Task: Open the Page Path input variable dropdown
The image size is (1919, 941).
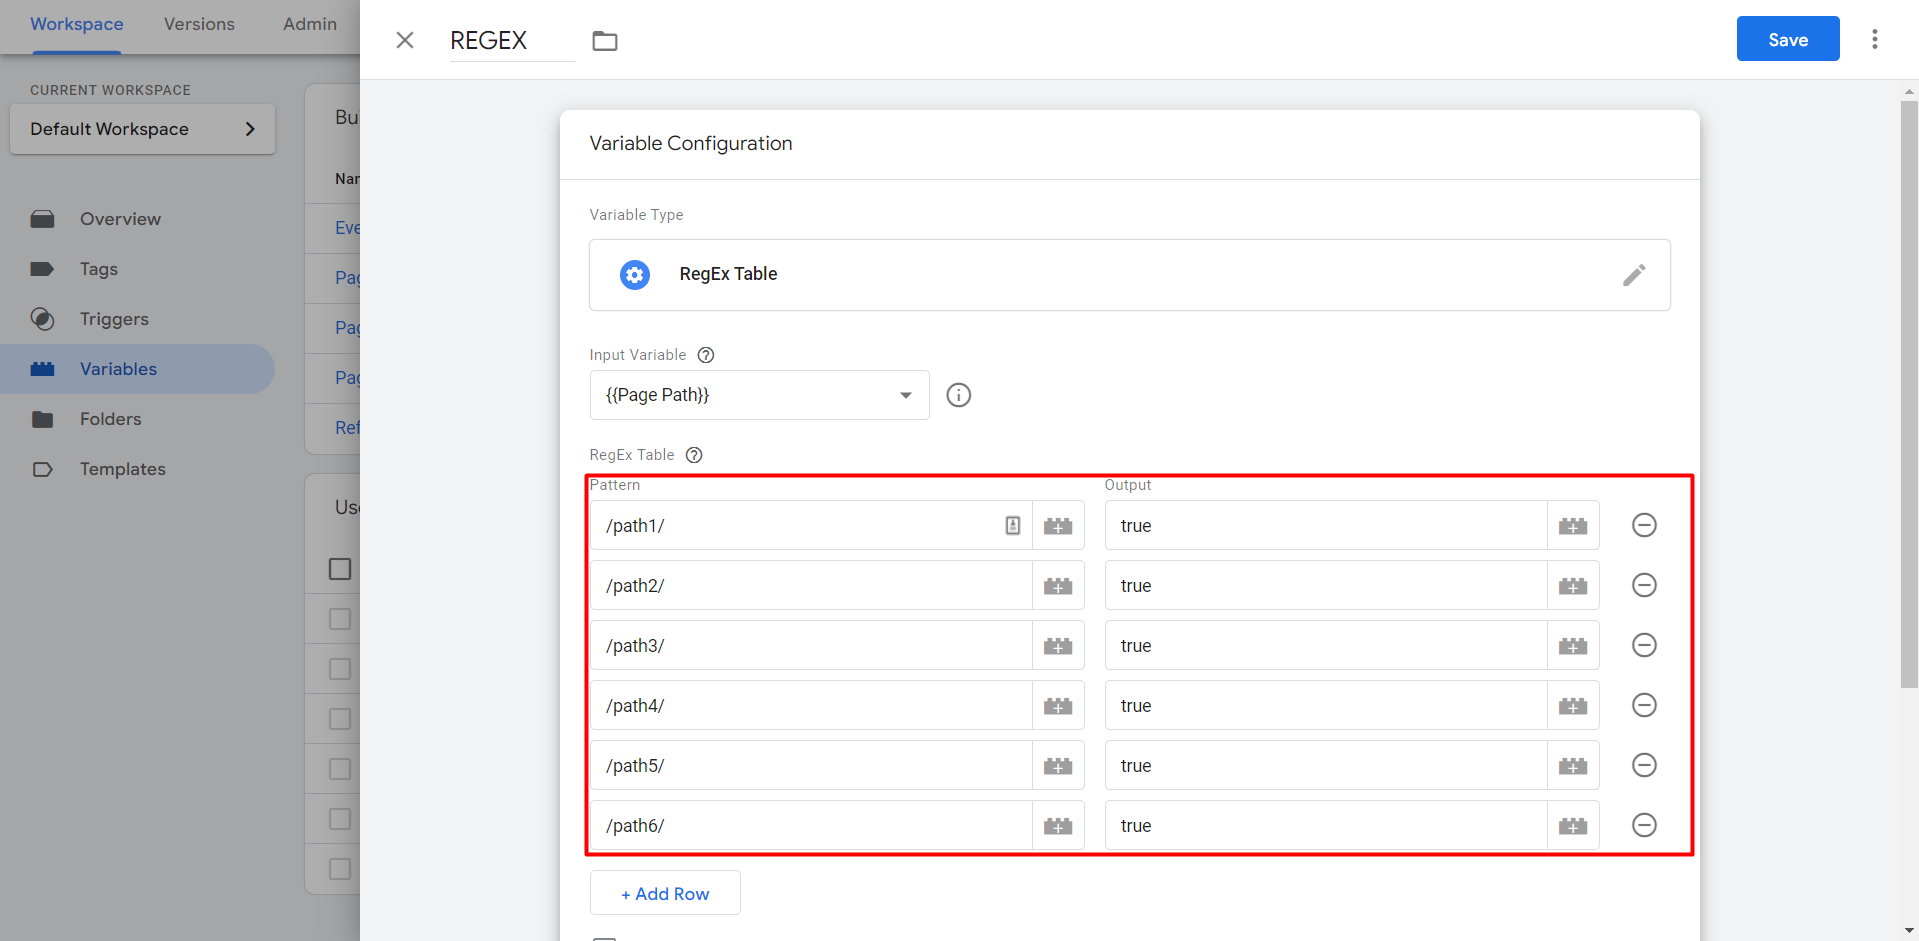Action: (x=760, y=395)
